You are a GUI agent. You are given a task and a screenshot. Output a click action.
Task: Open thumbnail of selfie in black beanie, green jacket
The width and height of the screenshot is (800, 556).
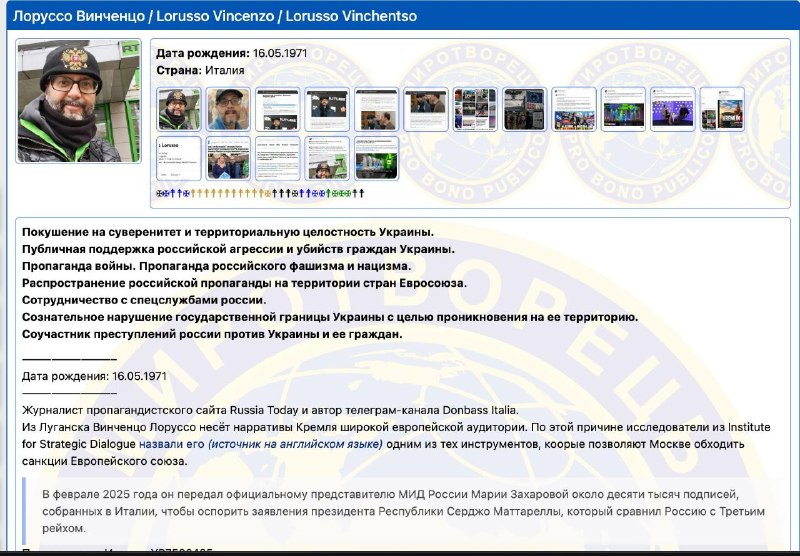pos(179,109)
